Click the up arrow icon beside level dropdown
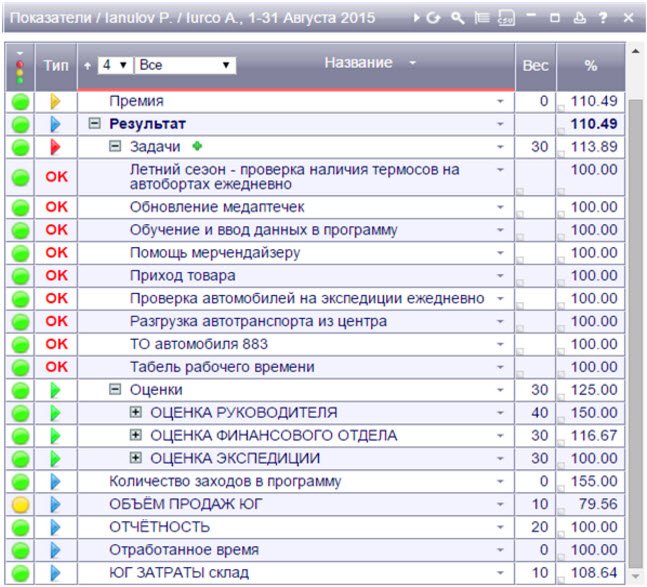The image size is (647, 587). (x=87, y=66)
